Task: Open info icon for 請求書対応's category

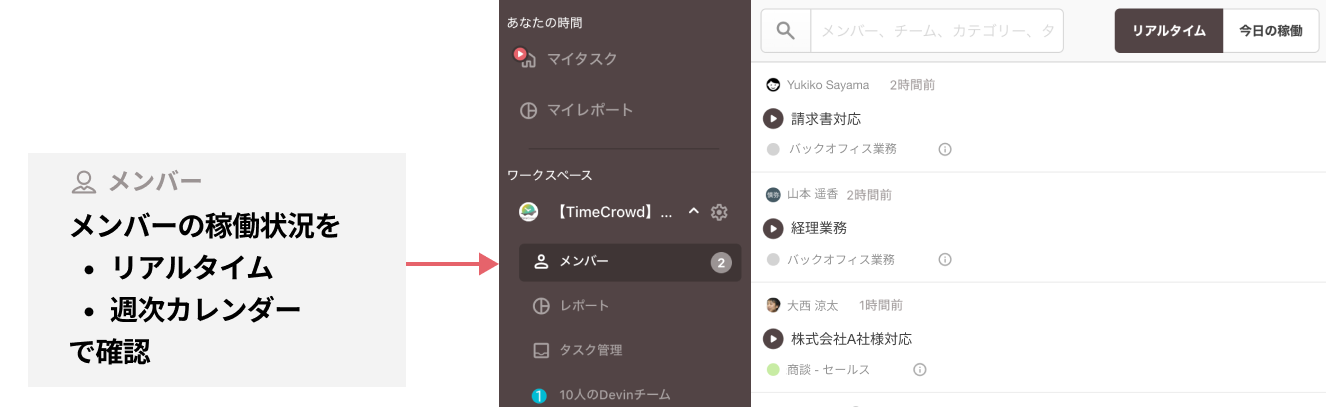Action: click(x=945, y=149)
